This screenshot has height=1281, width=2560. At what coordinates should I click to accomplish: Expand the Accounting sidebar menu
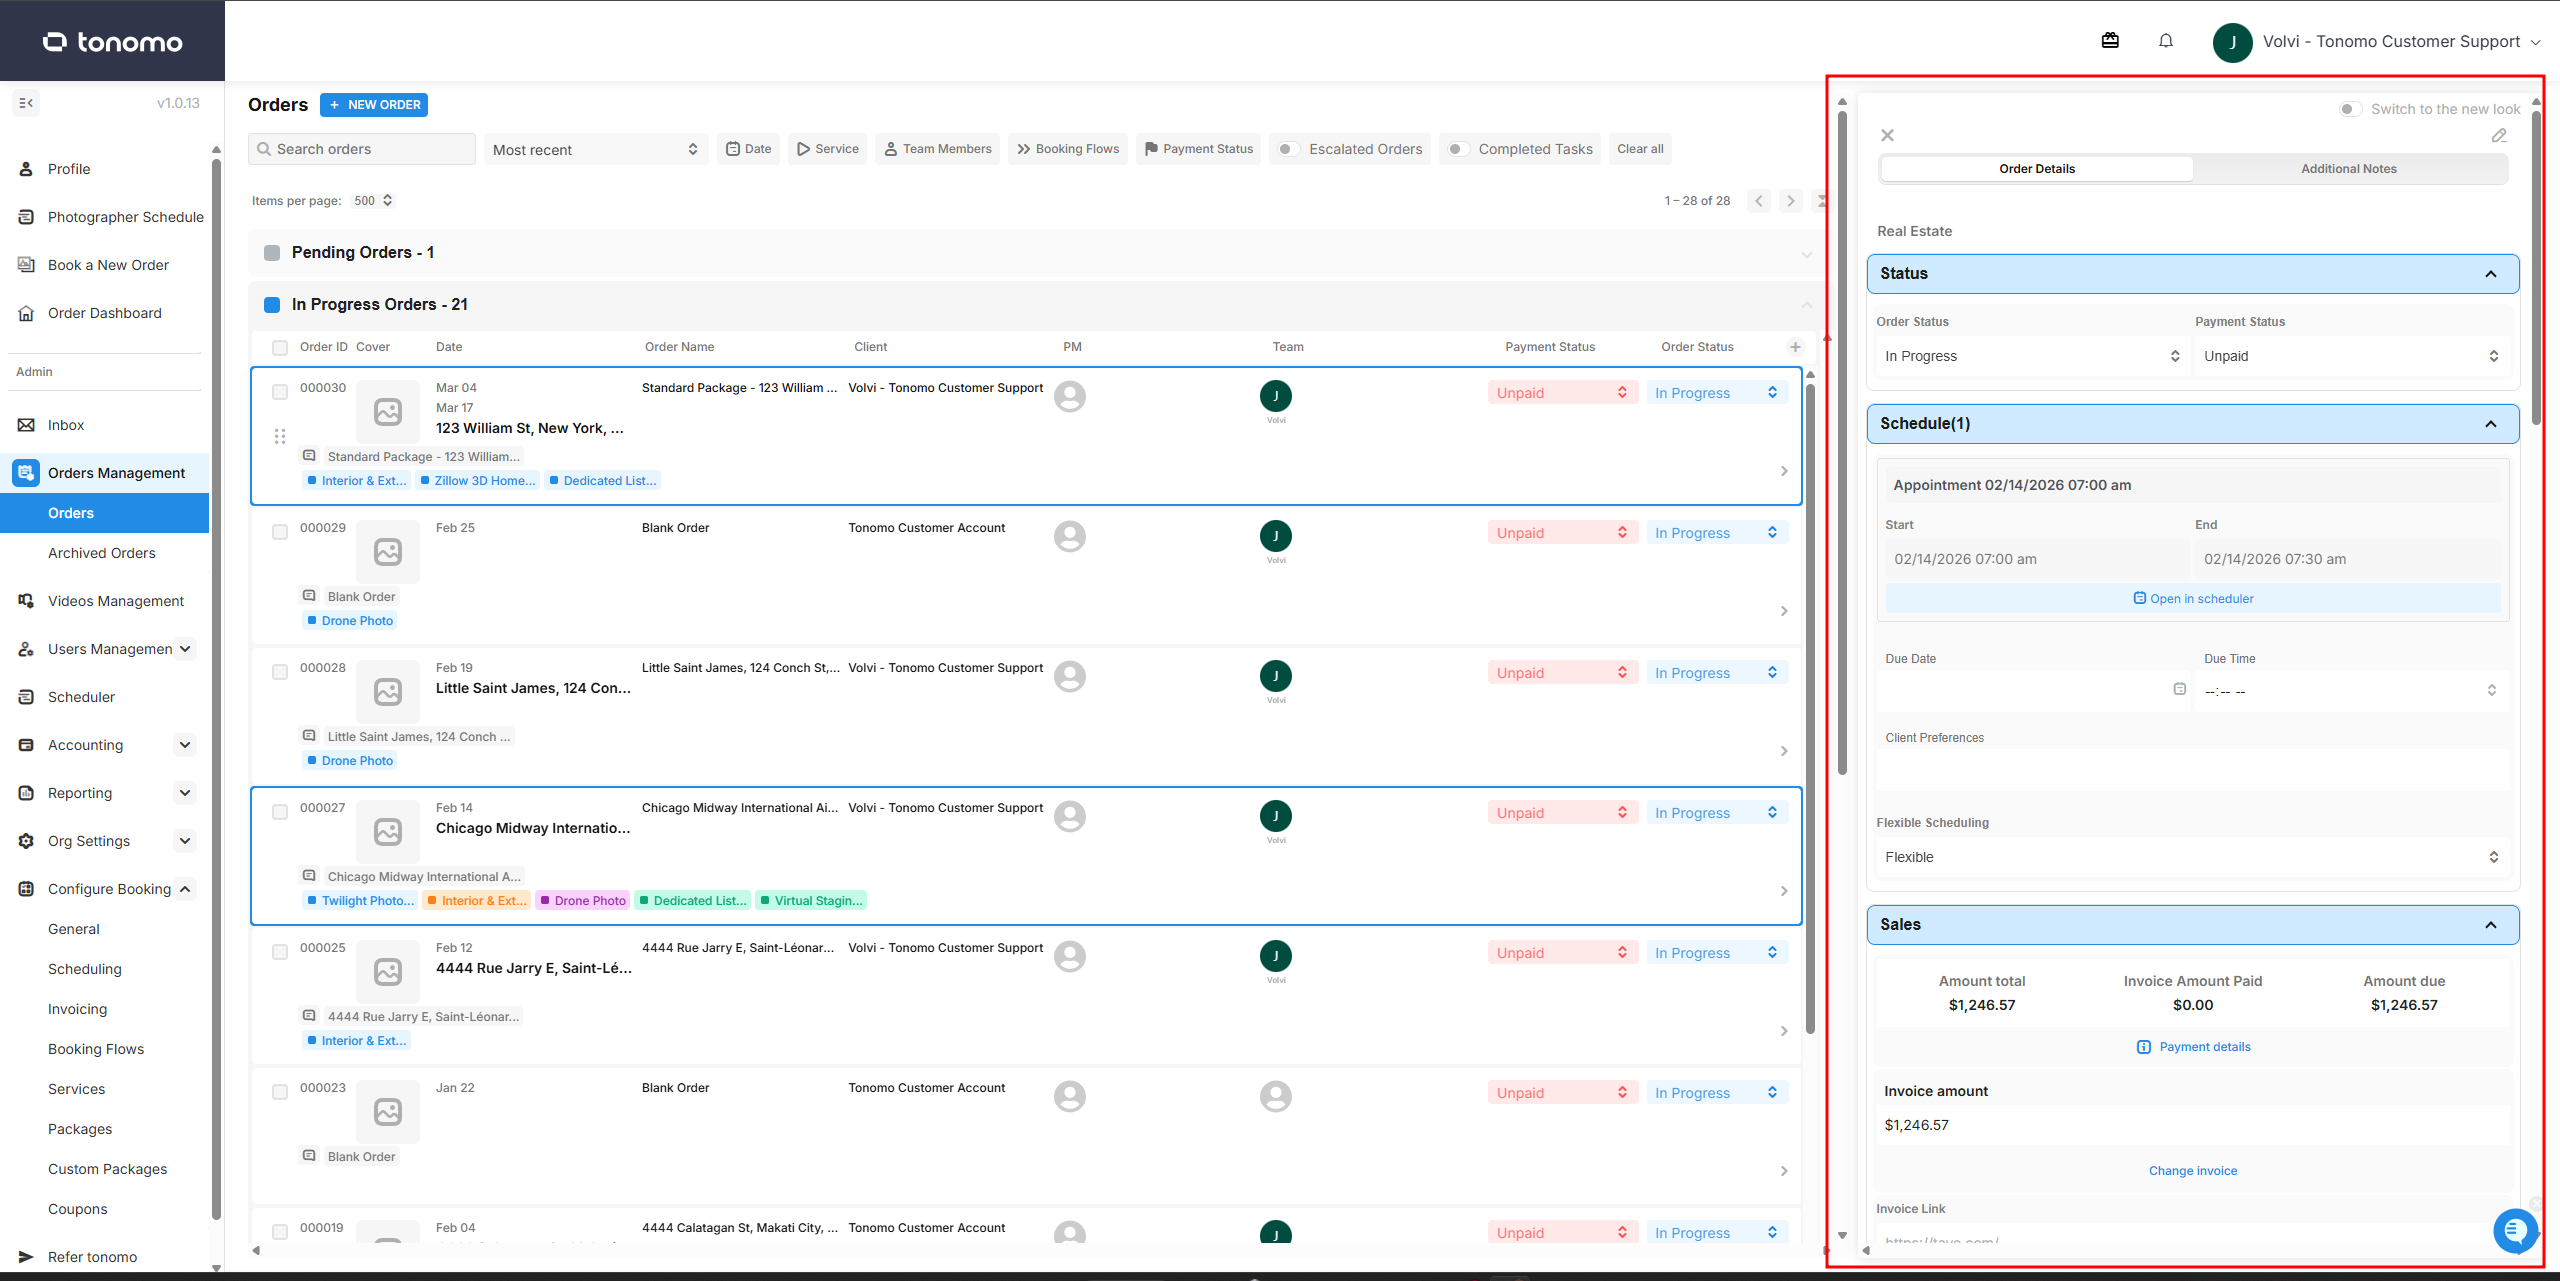(184, 745)
